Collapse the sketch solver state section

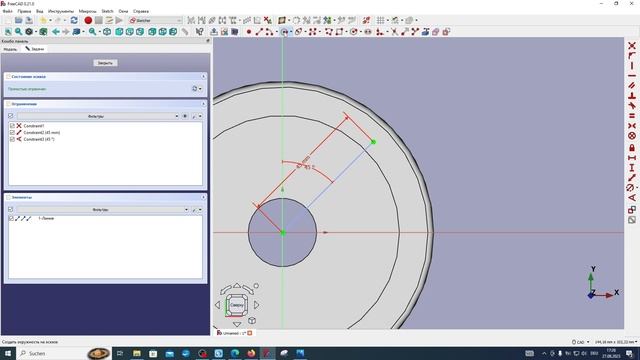(203, 76)
